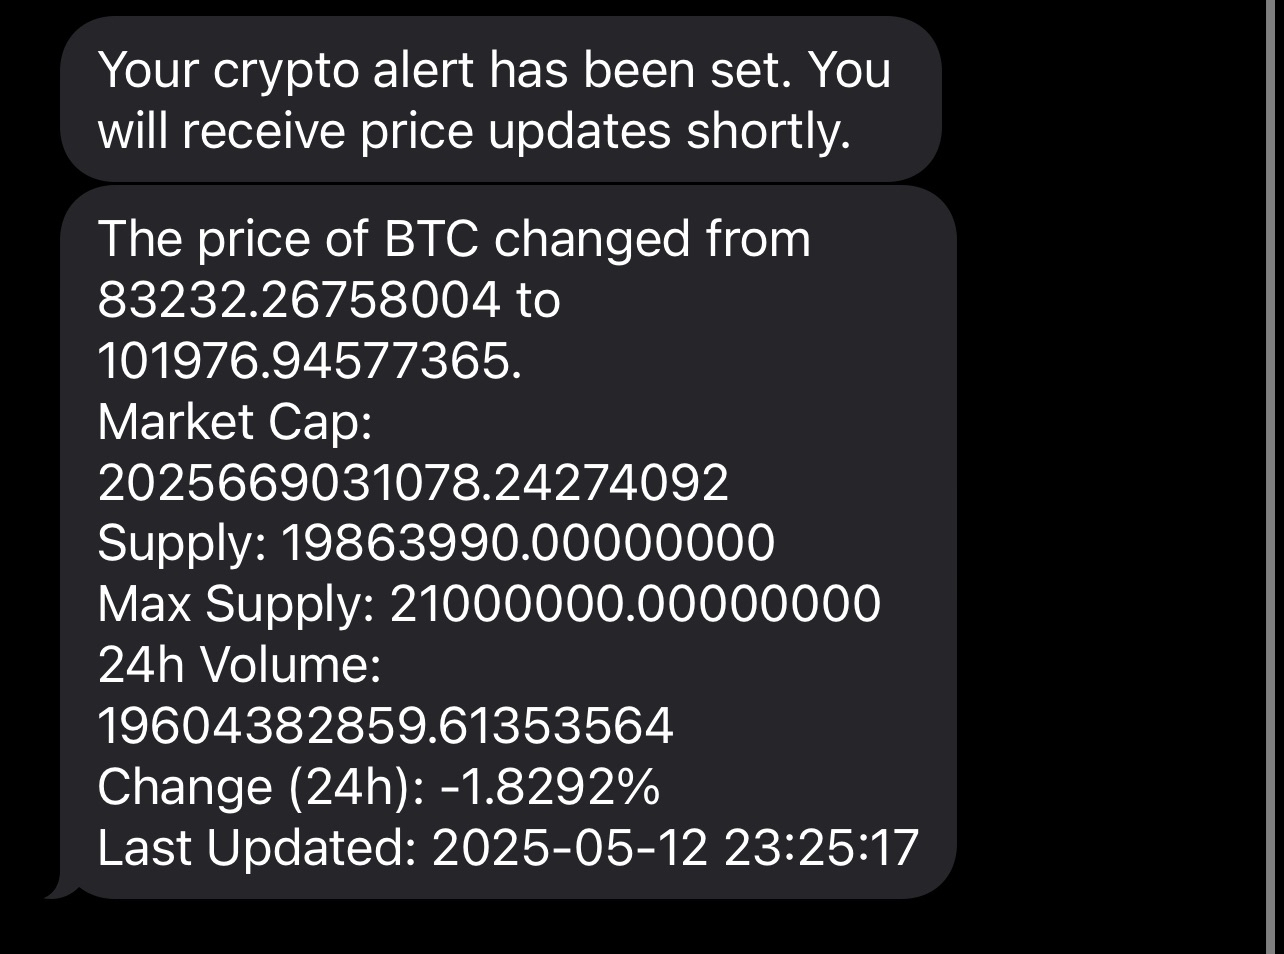Click the Max Supply value 21000000.00000000
This screenshot has height=954, width=1284.
click(635, 604)
